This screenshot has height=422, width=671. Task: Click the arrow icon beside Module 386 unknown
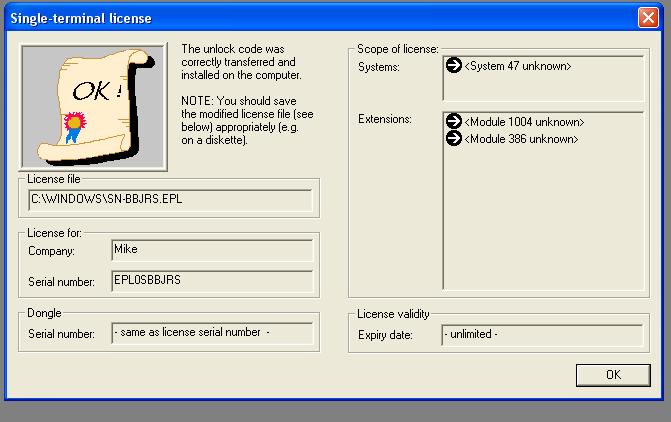point(454,139)
